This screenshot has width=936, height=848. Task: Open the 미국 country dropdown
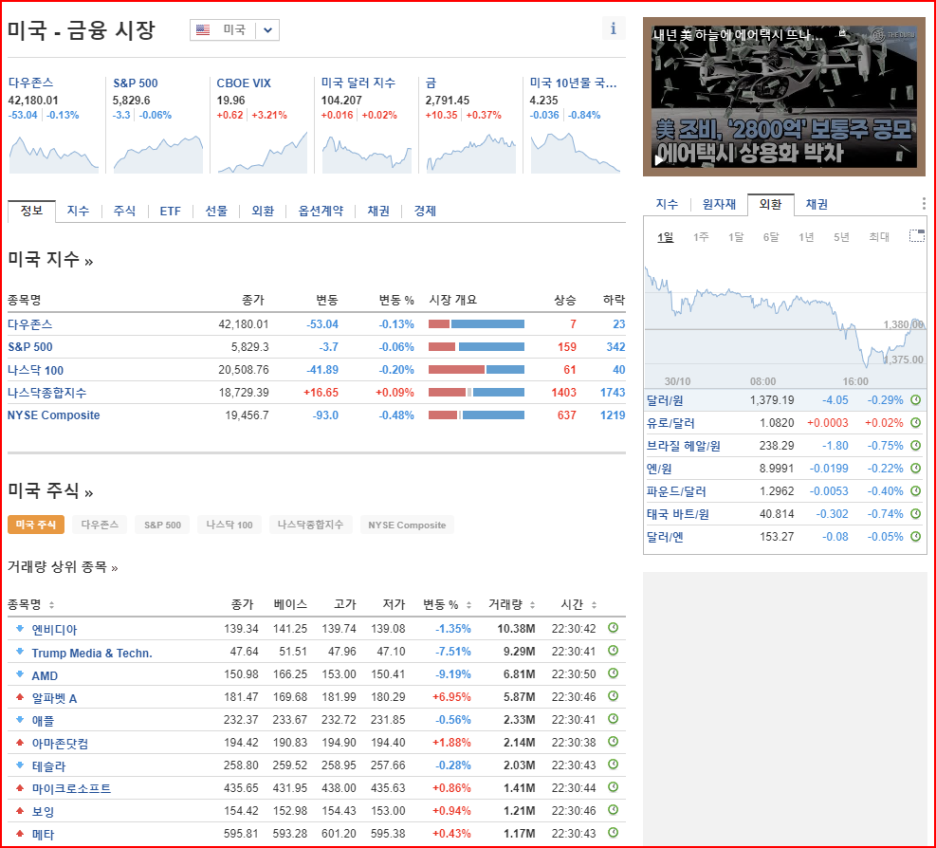pyautogui.click(x=235, y=30)
